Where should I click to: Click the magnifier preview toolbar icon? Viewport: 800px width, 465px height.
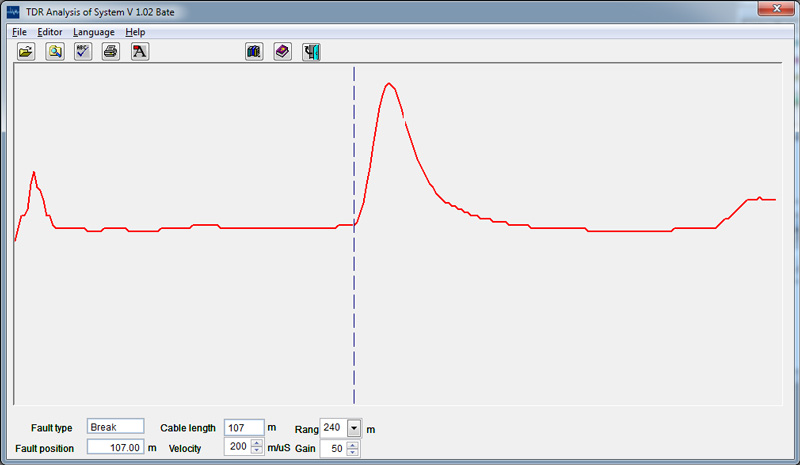click(x=54, y=51)
